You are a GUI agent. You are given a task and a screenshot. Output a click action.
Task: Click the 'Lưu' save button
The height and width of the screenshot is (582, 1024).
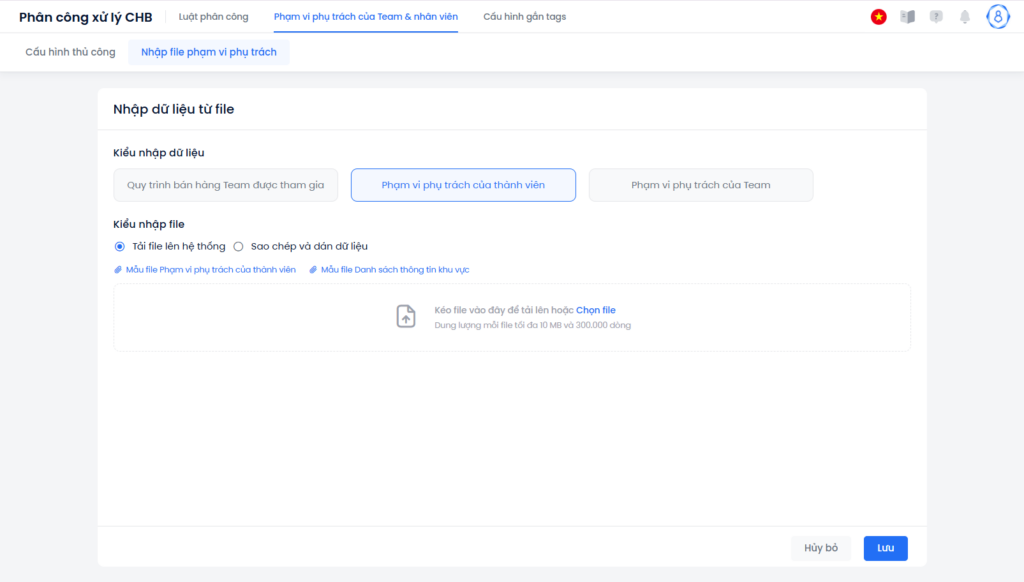tap(886, 548)
